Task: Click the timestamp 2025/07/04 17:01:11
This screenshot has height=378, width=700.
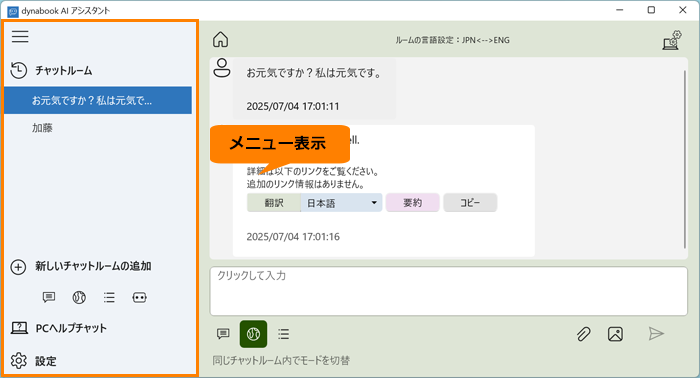Action: [293, 106]
